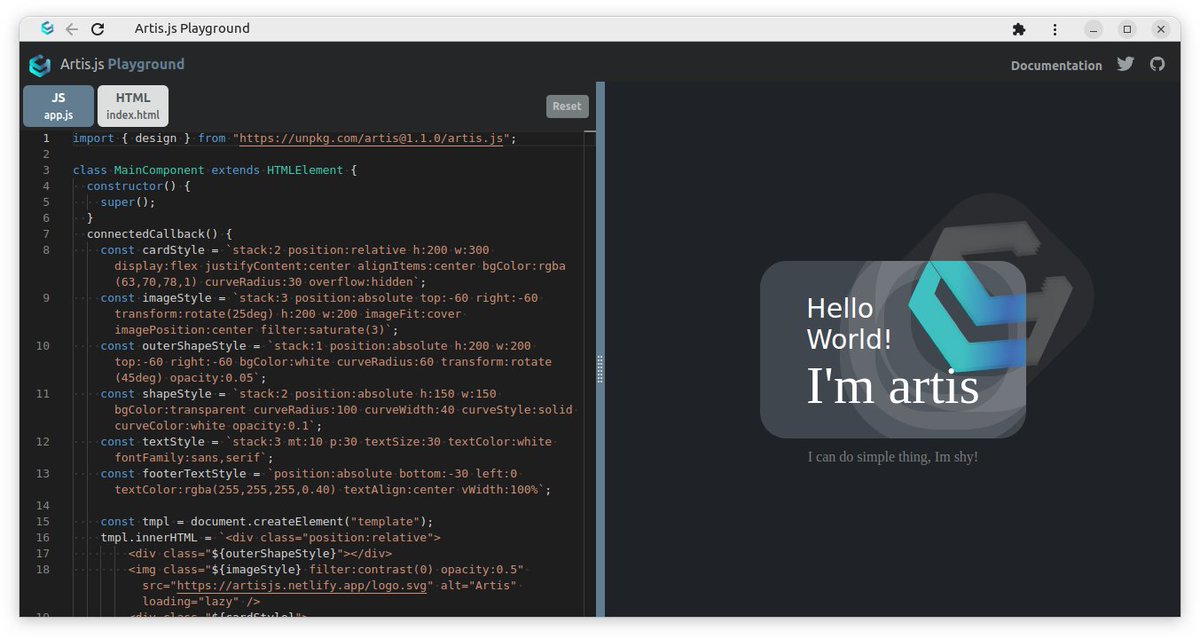Click line number 18 in gutter

pos(42,570)
